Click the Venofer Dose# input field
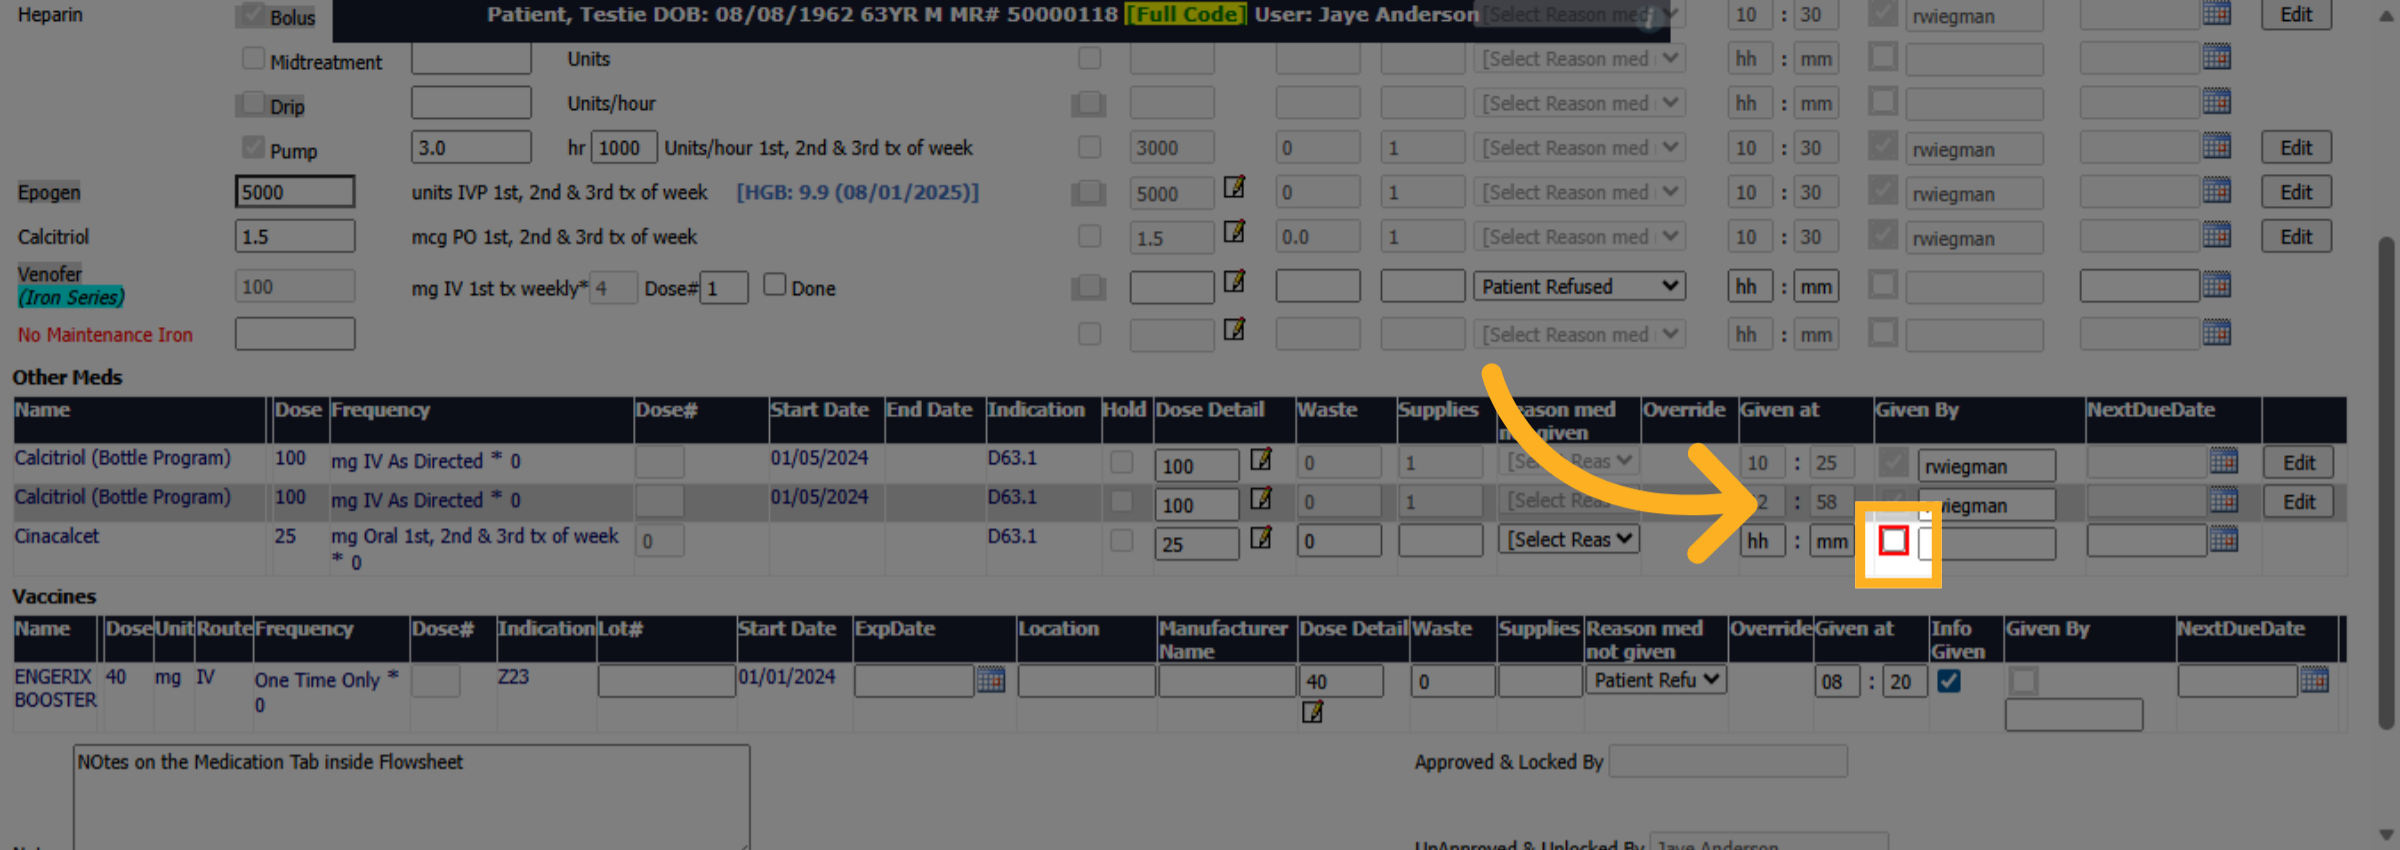 724,288
